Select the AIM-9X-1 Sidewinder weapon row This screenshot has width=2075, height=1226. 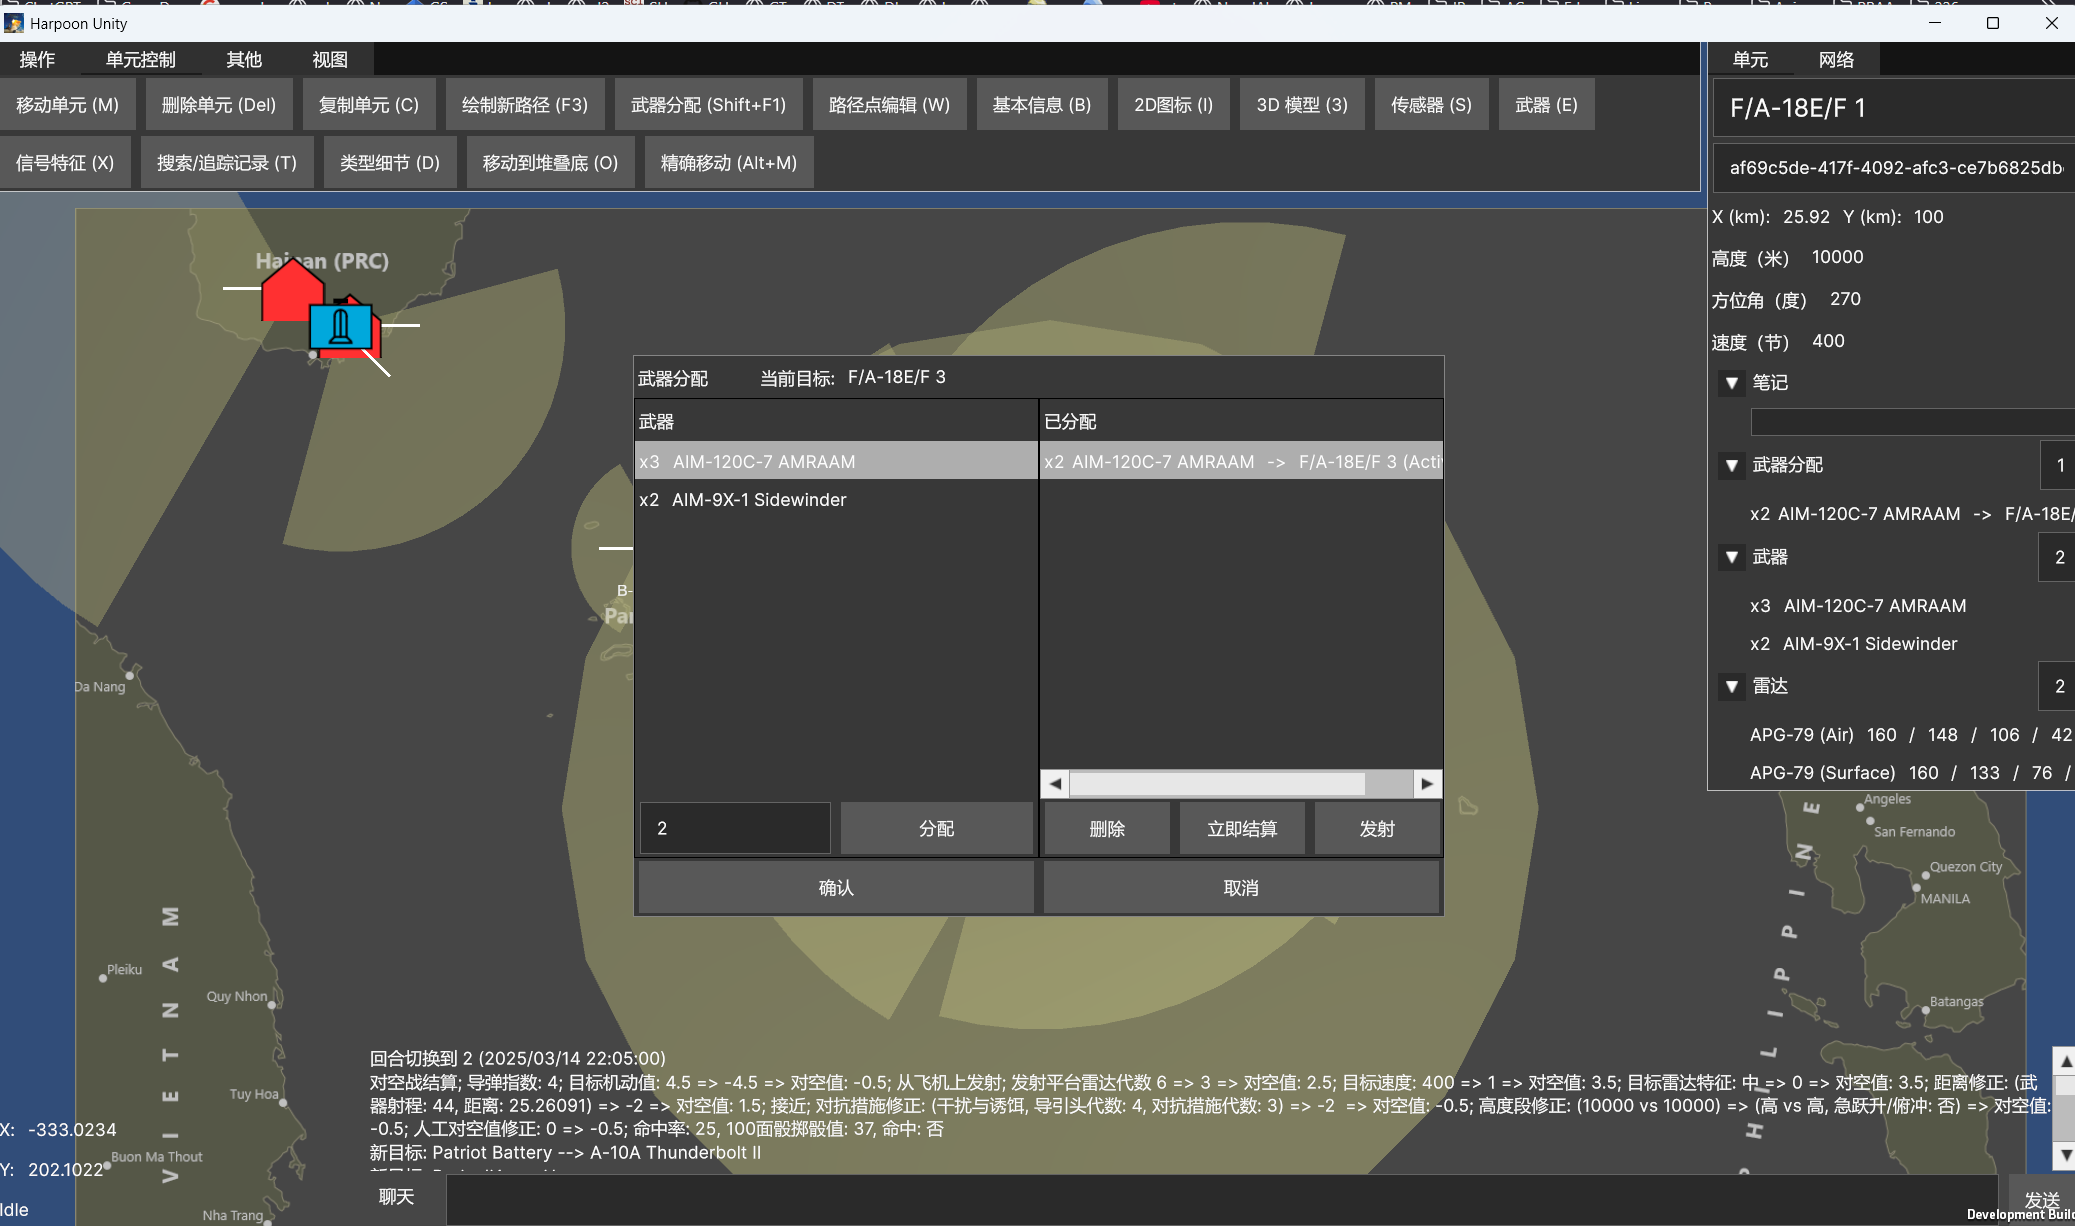(x=835, y=500)
